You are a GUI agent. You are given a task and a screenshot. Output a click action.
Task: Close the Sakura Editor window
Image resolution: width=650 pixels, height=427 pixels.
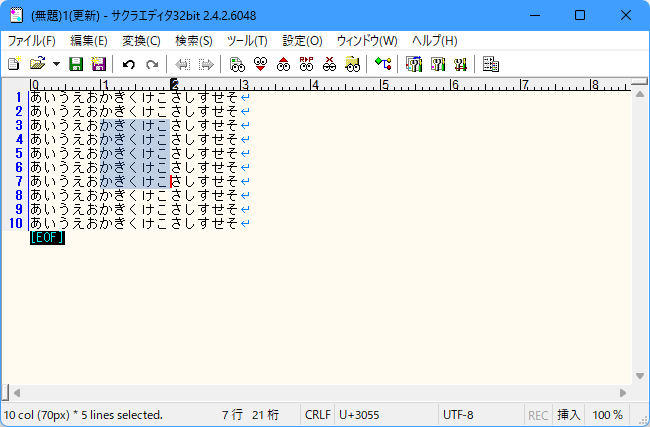tap(626, 15)
